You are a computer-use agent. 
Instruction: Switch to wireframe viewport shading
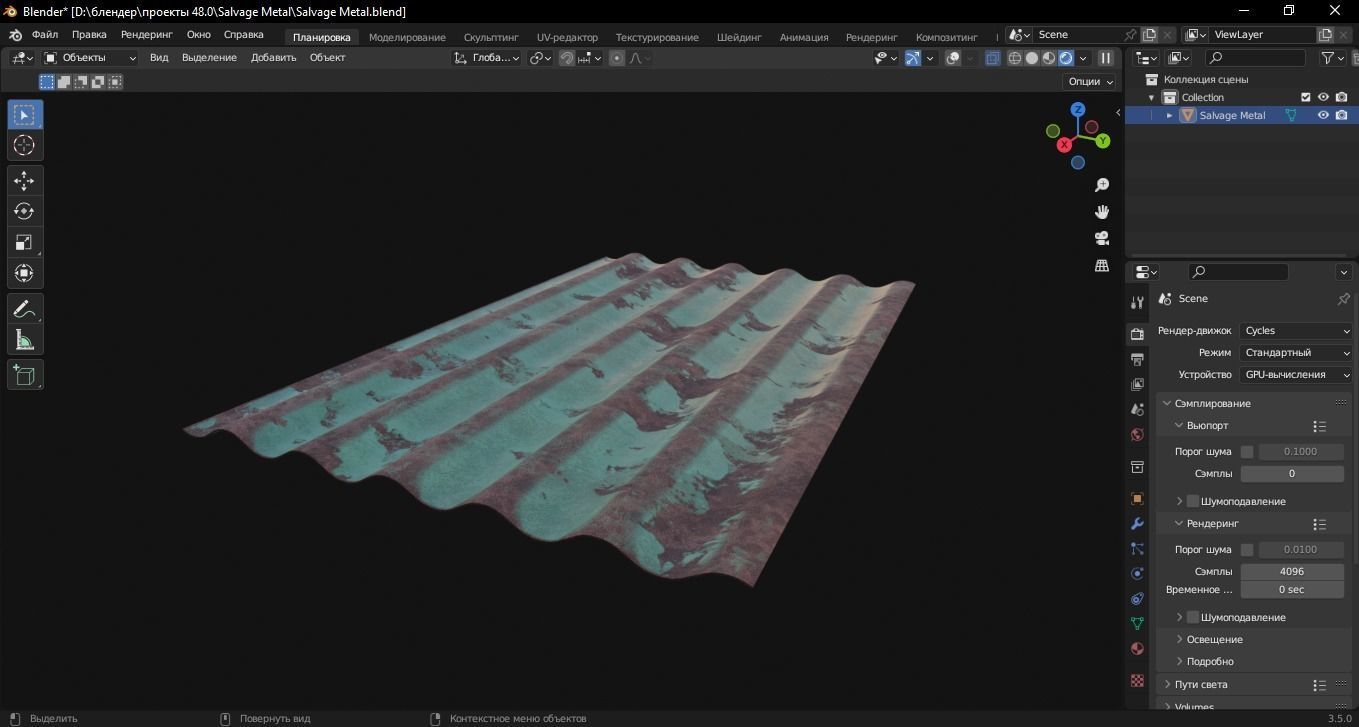tap(1015, 58)
